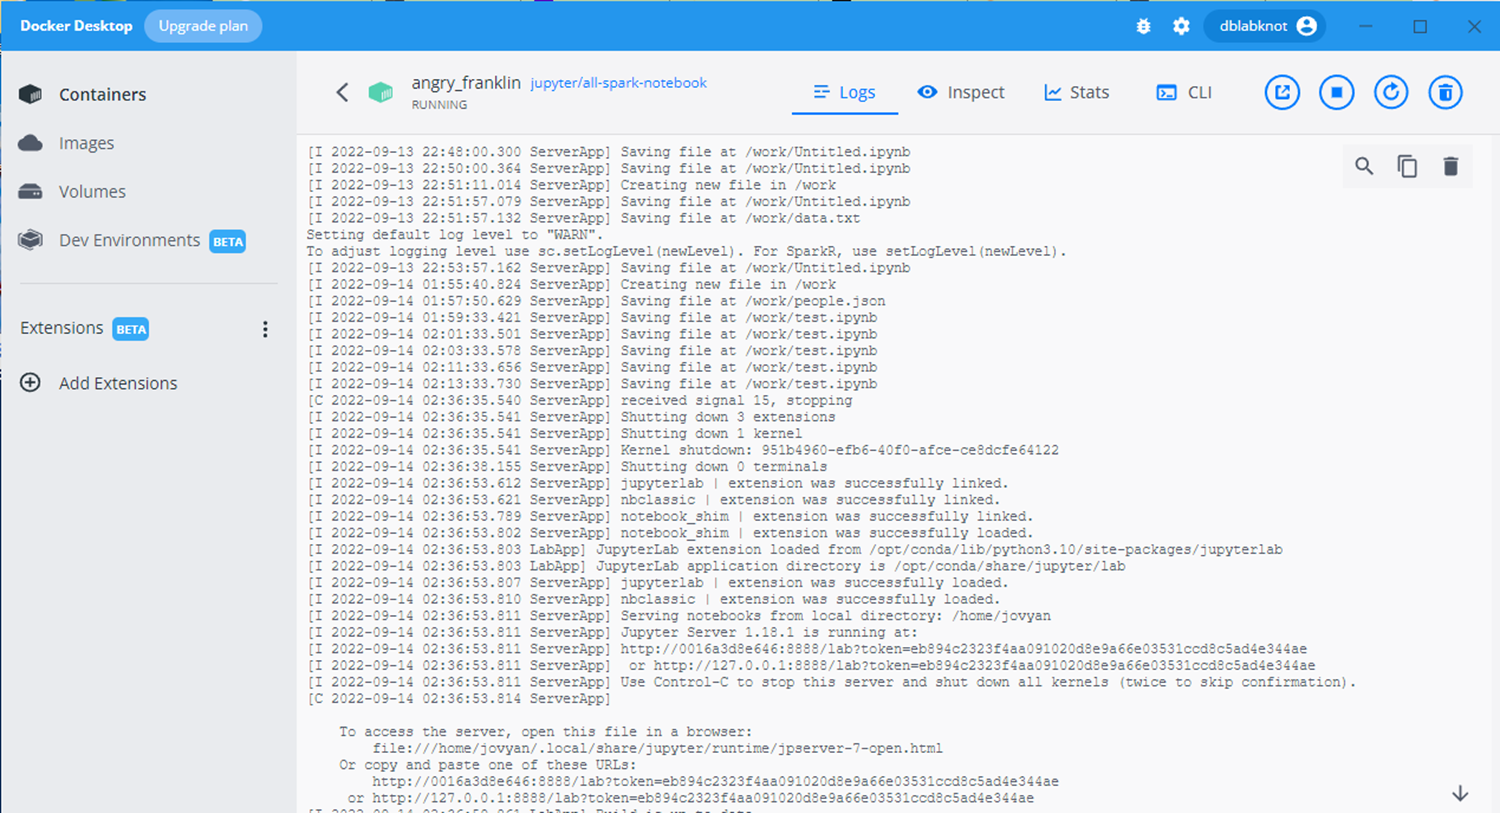Image resolution: width=1500 pixels, height=813 pixels.
Task: Click the Docker Desktop title
Action: pos(76,26)
